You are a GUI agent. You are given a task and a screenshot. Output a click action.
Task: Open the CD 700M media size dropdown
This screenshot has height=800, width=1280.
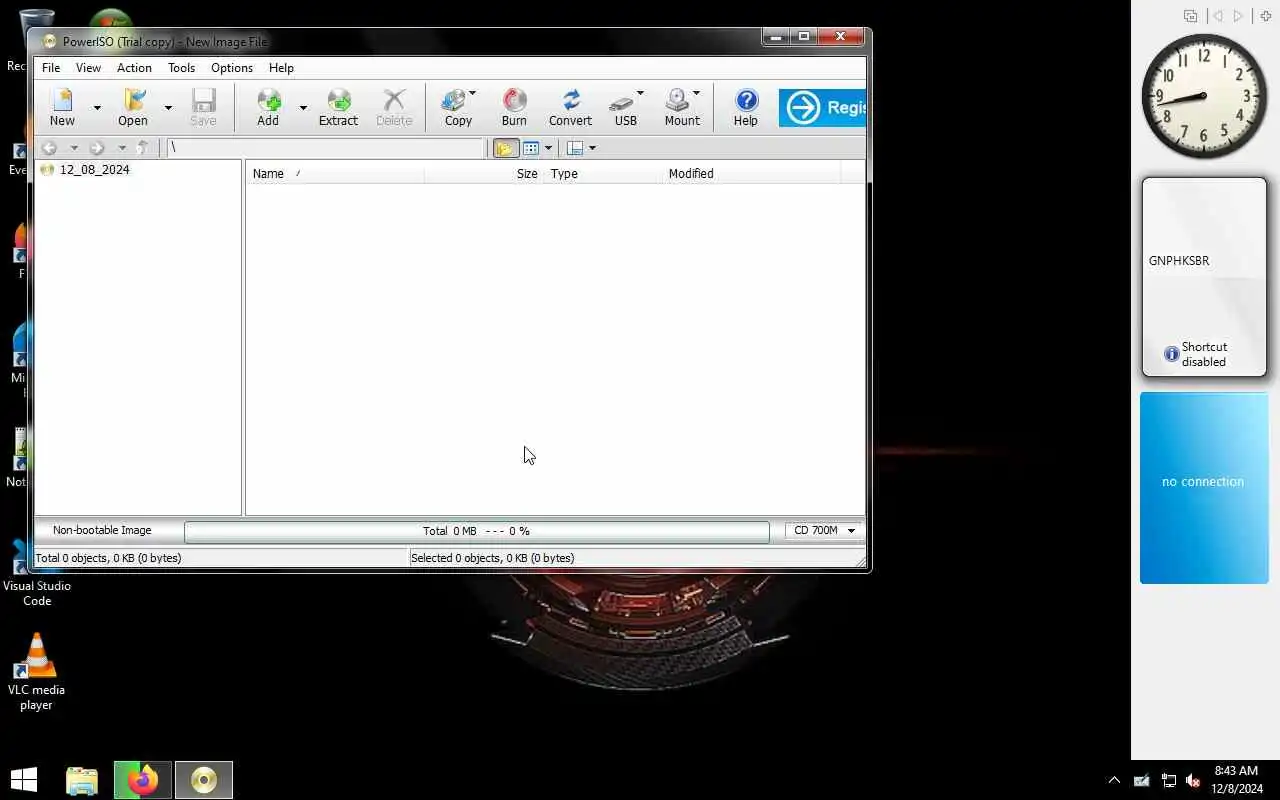point(825,531)
